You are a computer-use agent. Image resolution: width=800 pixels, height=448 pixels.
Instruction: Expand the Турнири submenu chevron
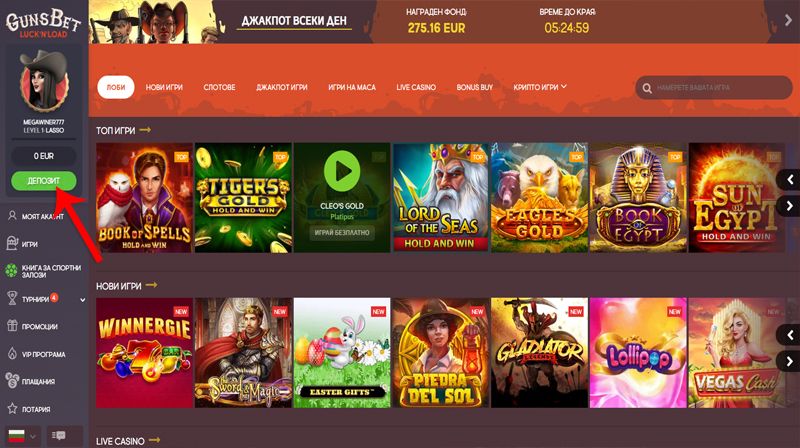pos(83,300)
